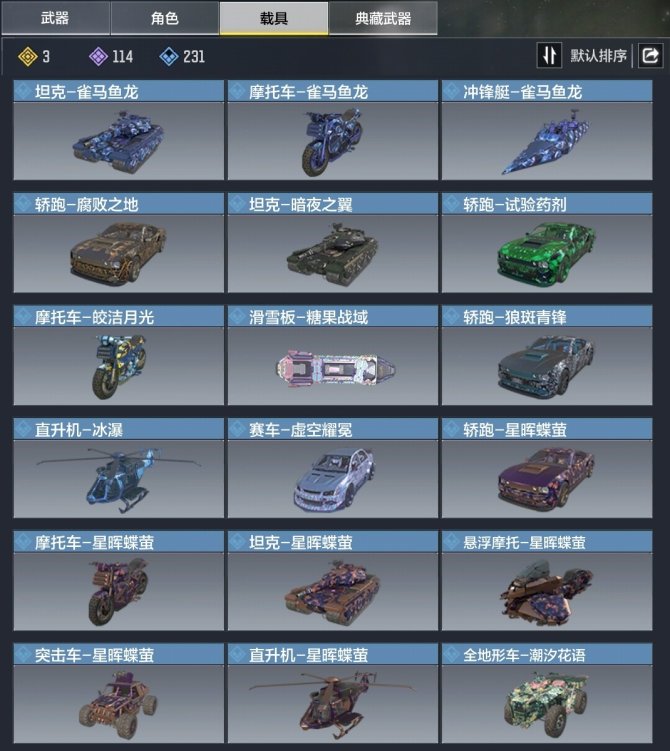
Task: Click the gold currency diamond icon
Action: [28, 57]
